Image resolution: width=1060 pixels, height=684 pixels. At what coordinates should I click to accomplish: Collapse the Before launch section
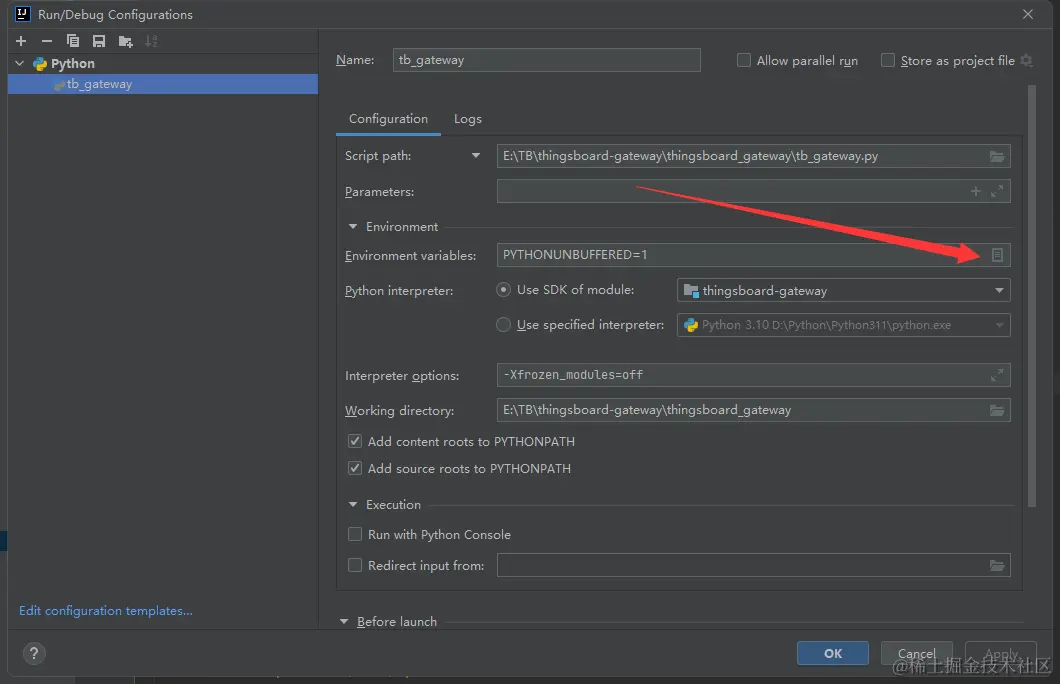pos(343,621)
